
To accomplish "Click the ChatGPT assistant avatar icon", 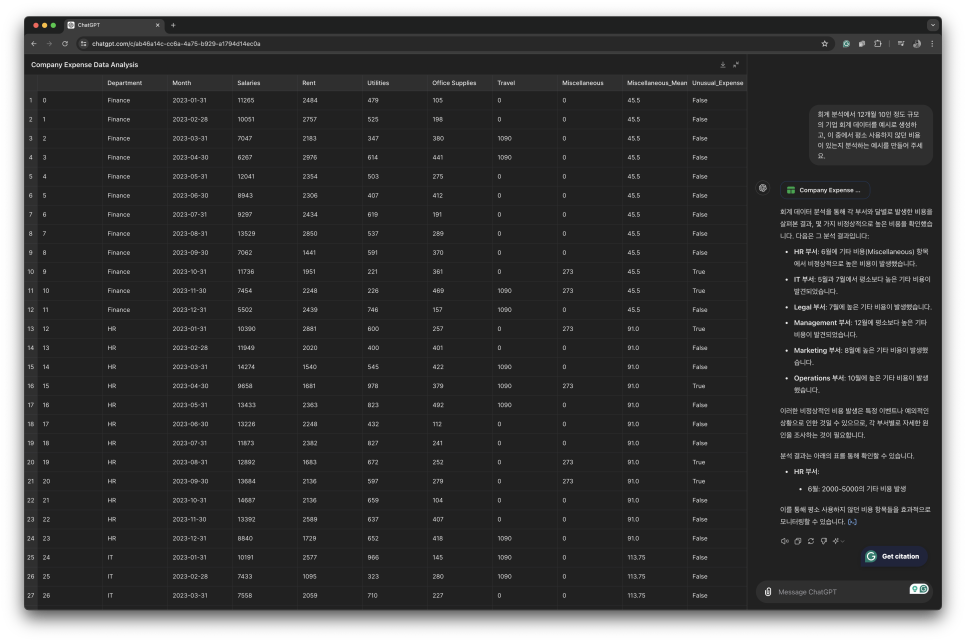I will point(763,188).
